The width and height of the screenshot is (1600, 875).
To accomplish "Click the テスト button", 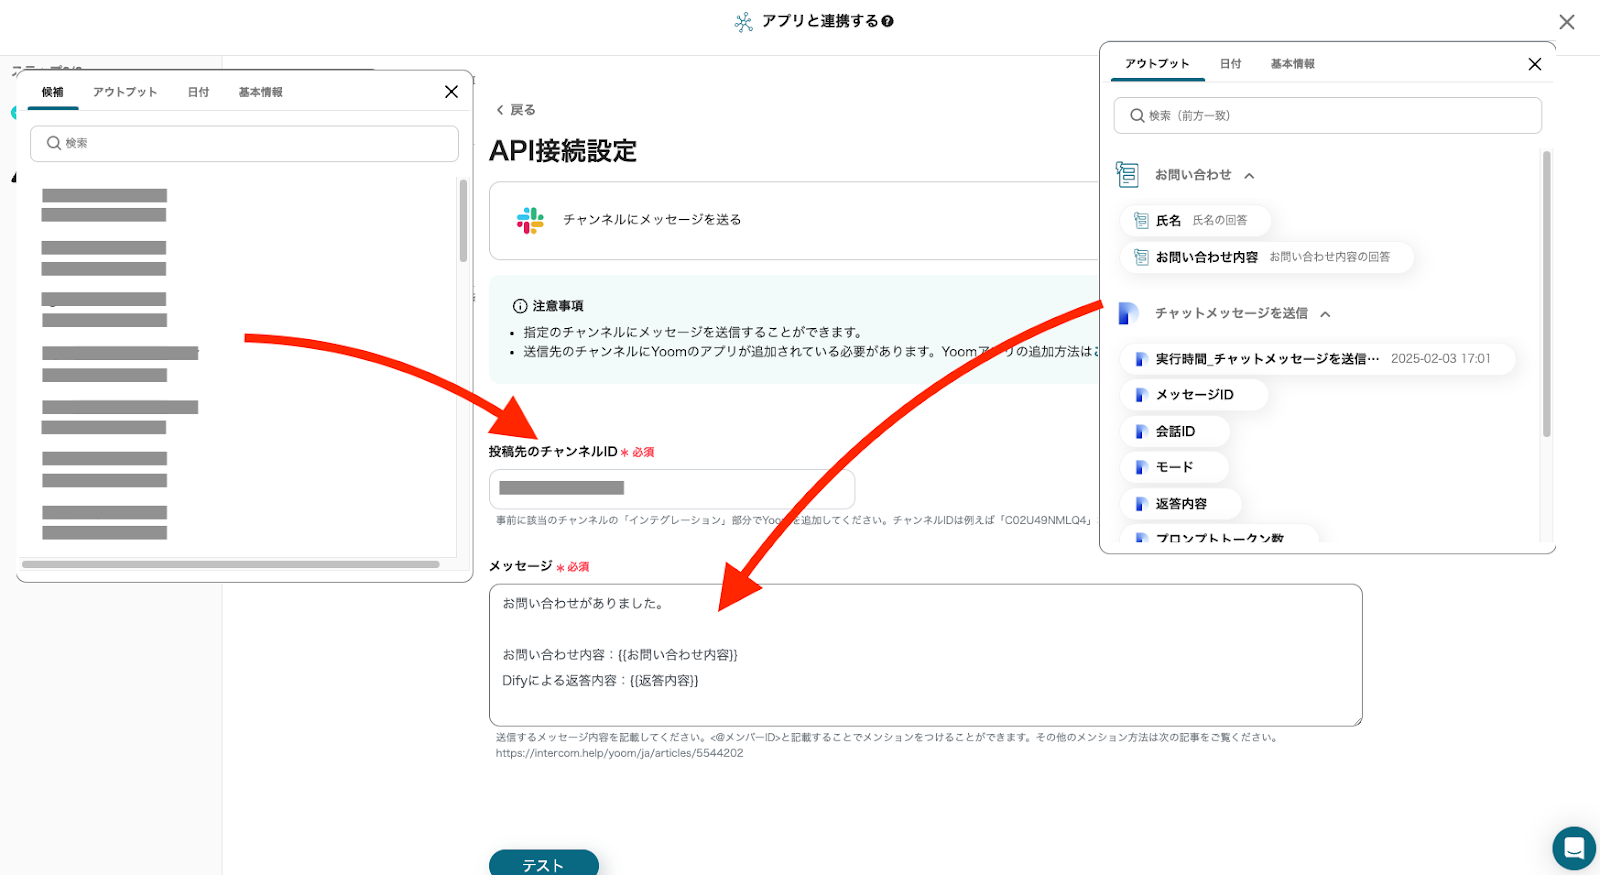I will [x=544, y=863].
